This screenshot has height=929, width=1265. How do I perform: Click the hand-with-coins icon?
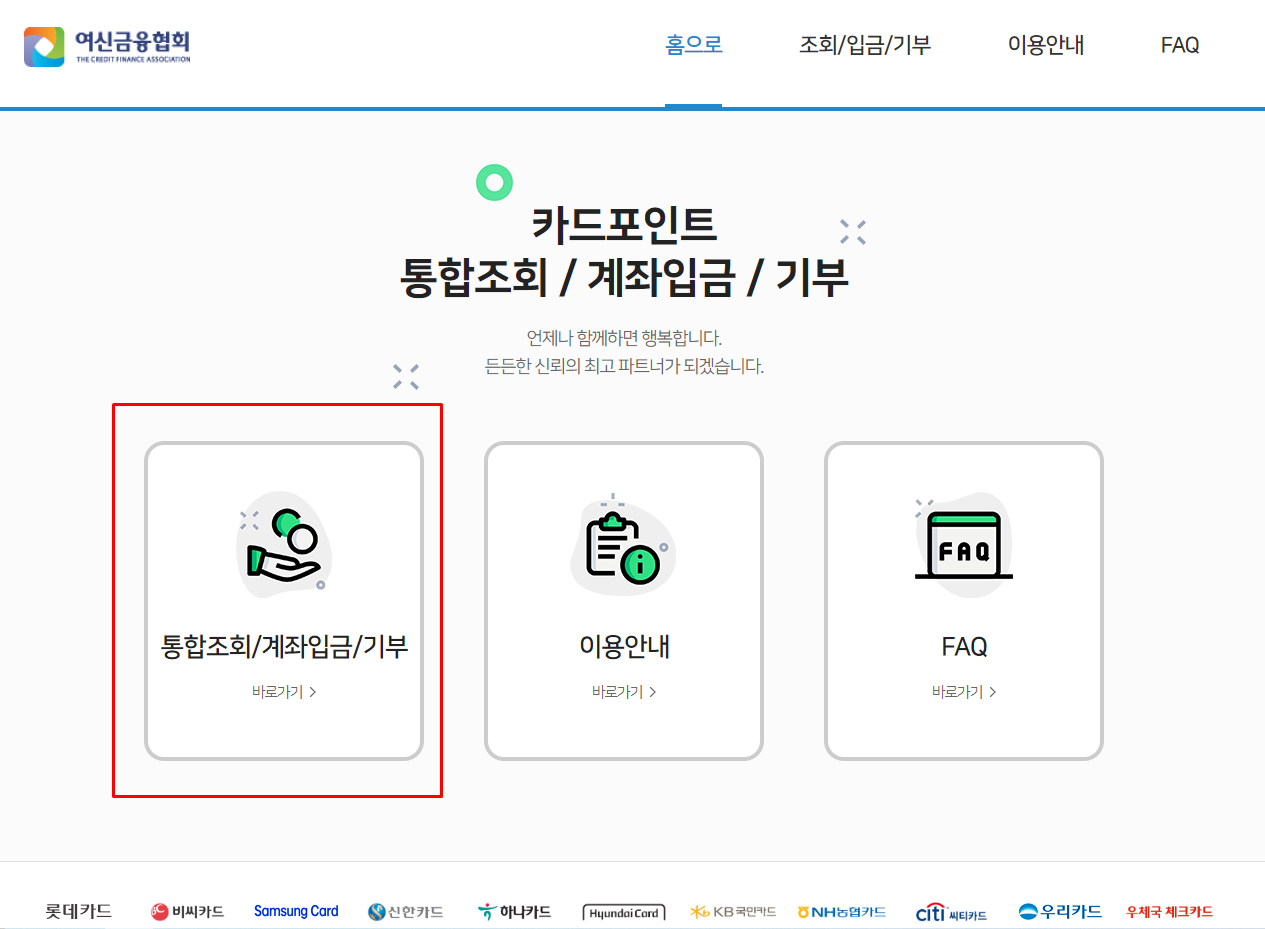coord(283,545)
